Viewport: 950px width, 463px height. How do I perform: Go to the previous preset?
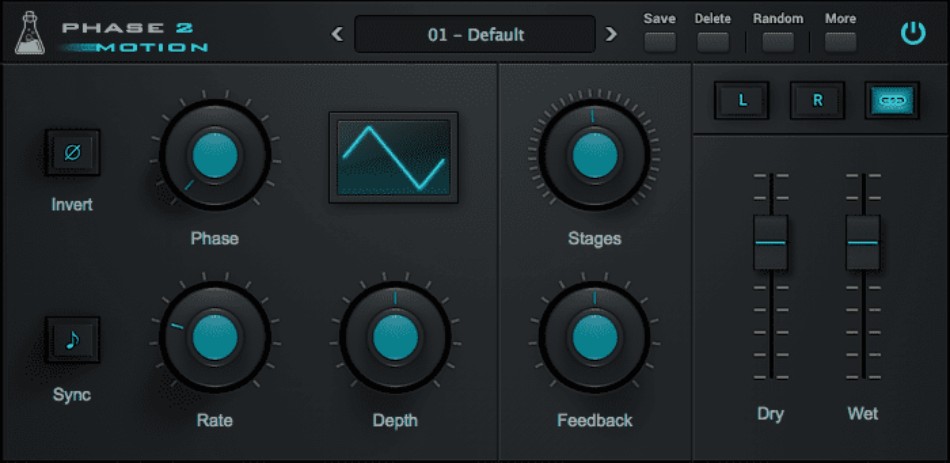pos(337,35)
